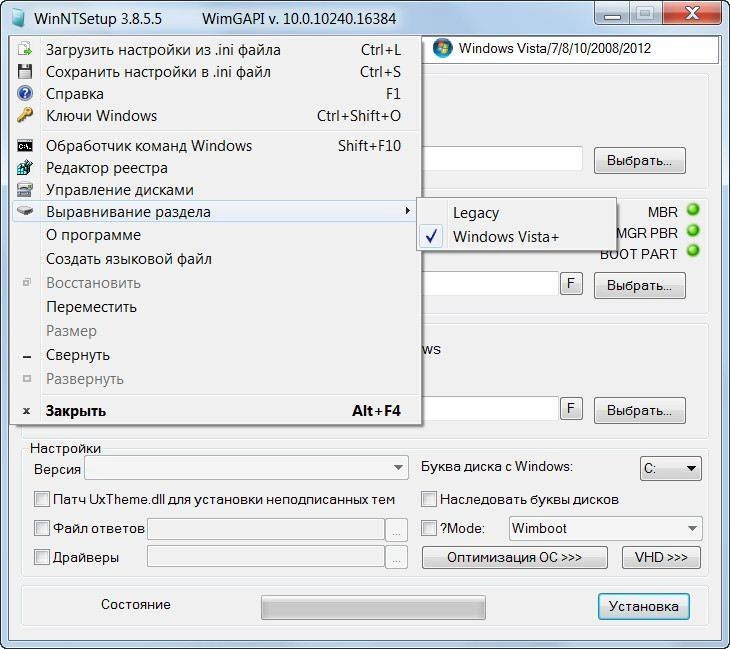Click Оптимизация ОС >>> button
Screen dimensions: 730x649
(x=514, y=557)
